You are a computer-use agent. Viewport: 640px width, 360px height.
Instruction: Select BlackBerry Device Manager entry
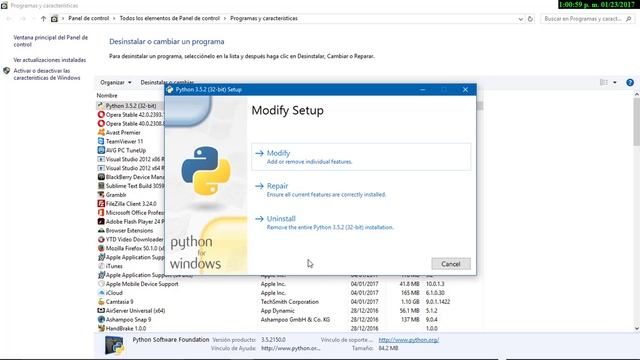(x=131, y=177)
